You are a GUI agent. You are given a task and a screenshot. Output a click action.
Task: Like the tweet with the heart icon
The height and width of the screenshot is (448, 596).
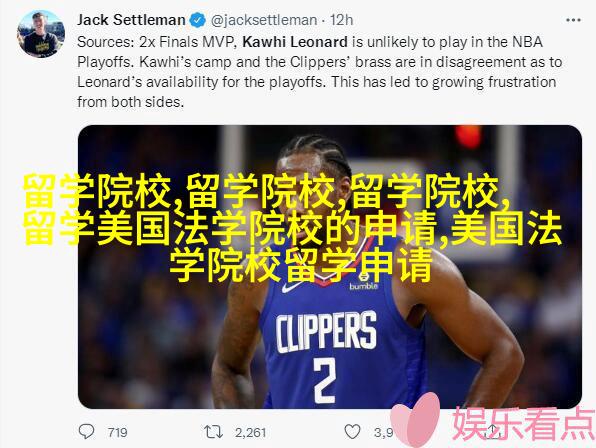pos(352,432)
